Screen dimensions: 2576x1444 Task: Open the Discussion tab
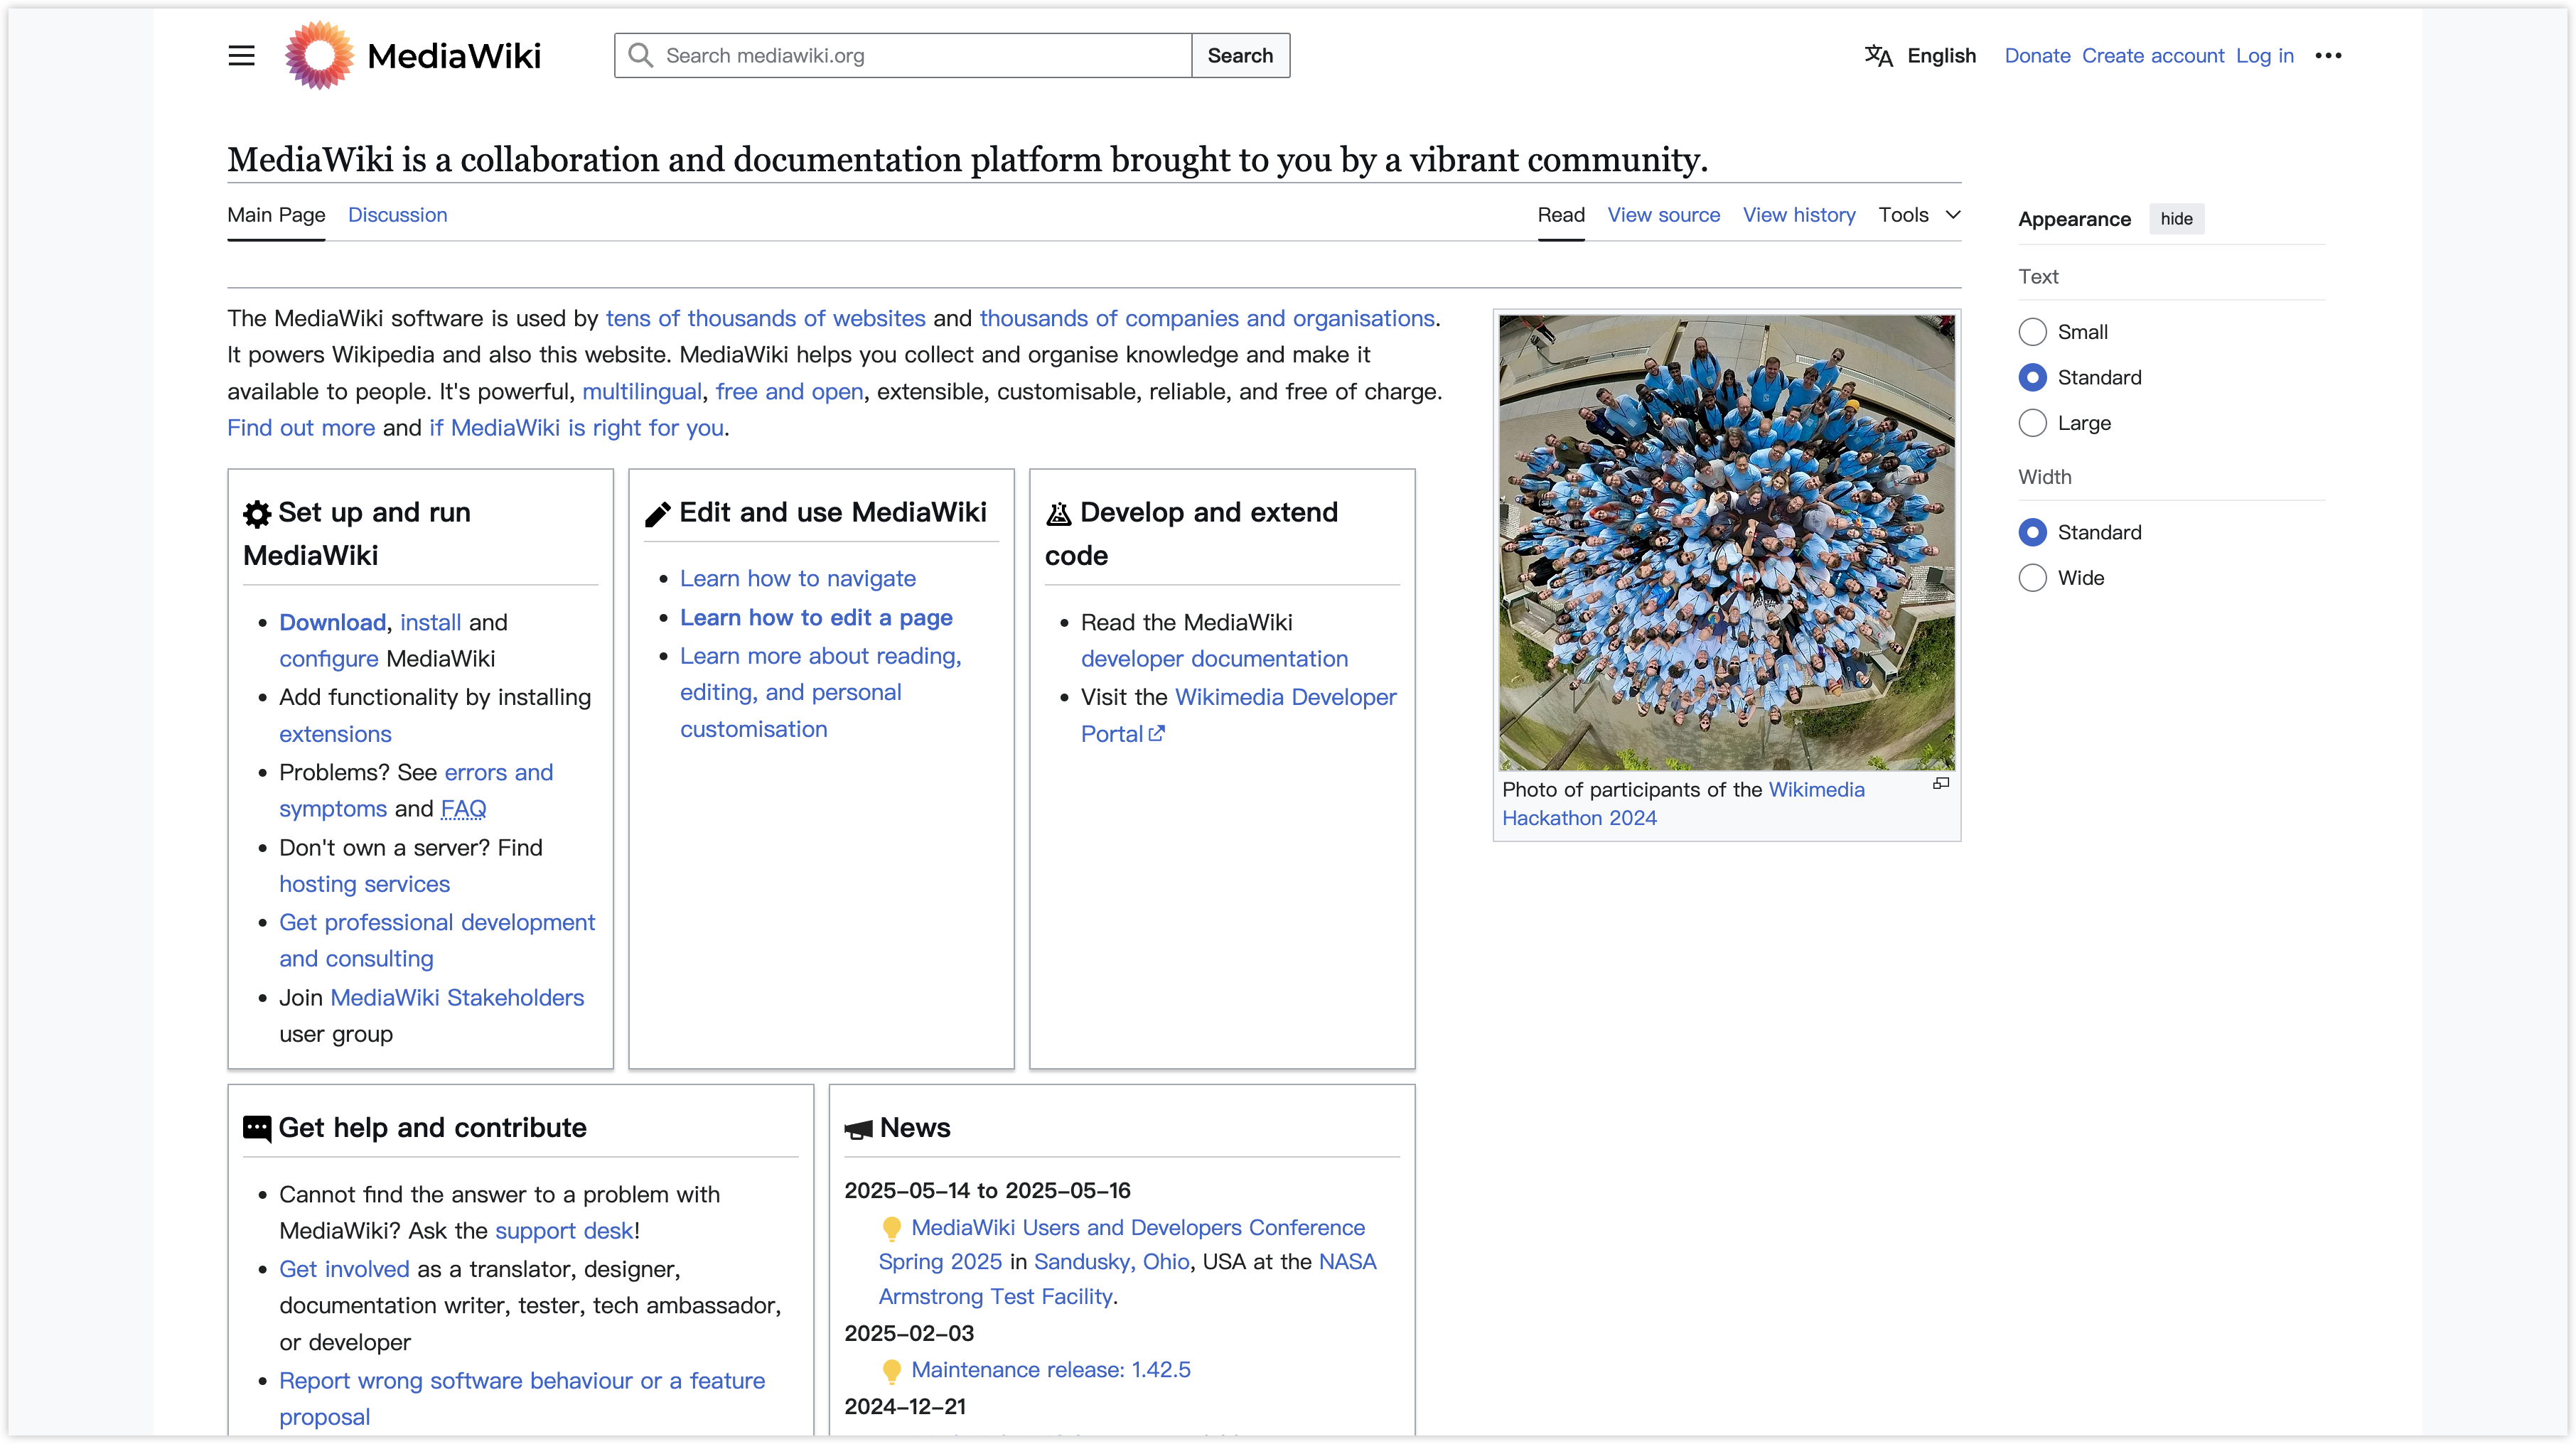397,215
